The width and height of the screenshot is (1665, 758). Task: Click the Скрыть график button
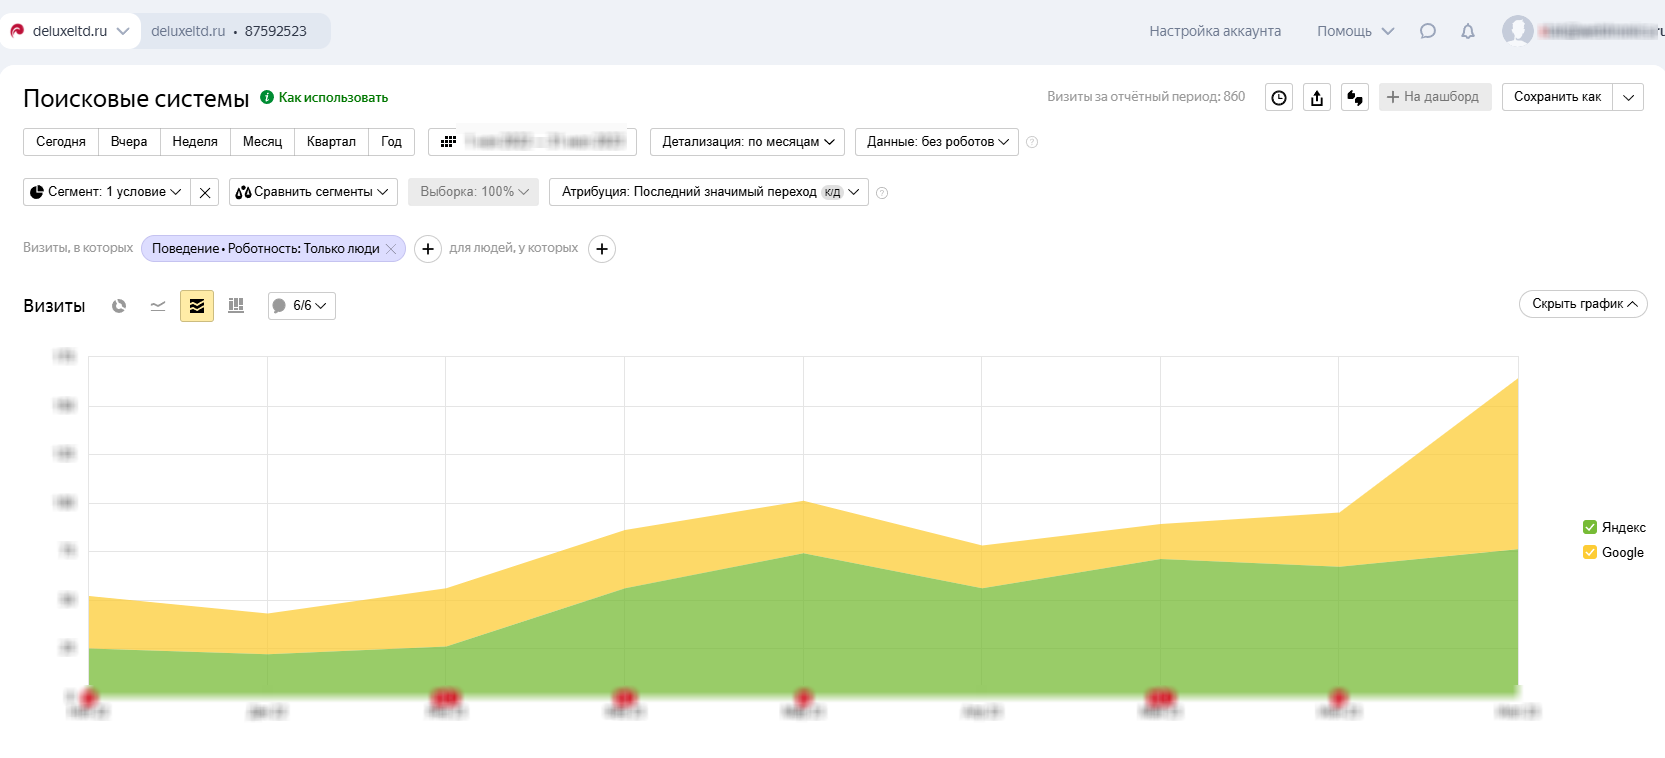pos(1582,304)
